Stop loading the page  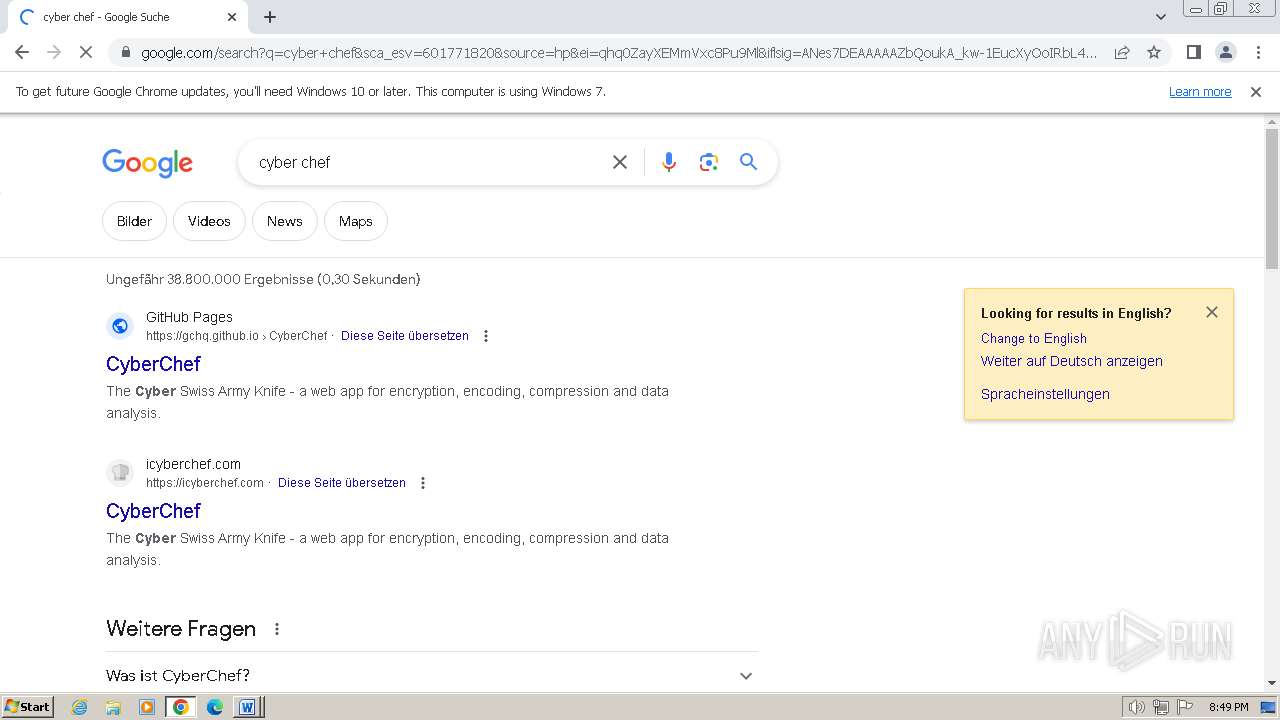pos(87,52)
